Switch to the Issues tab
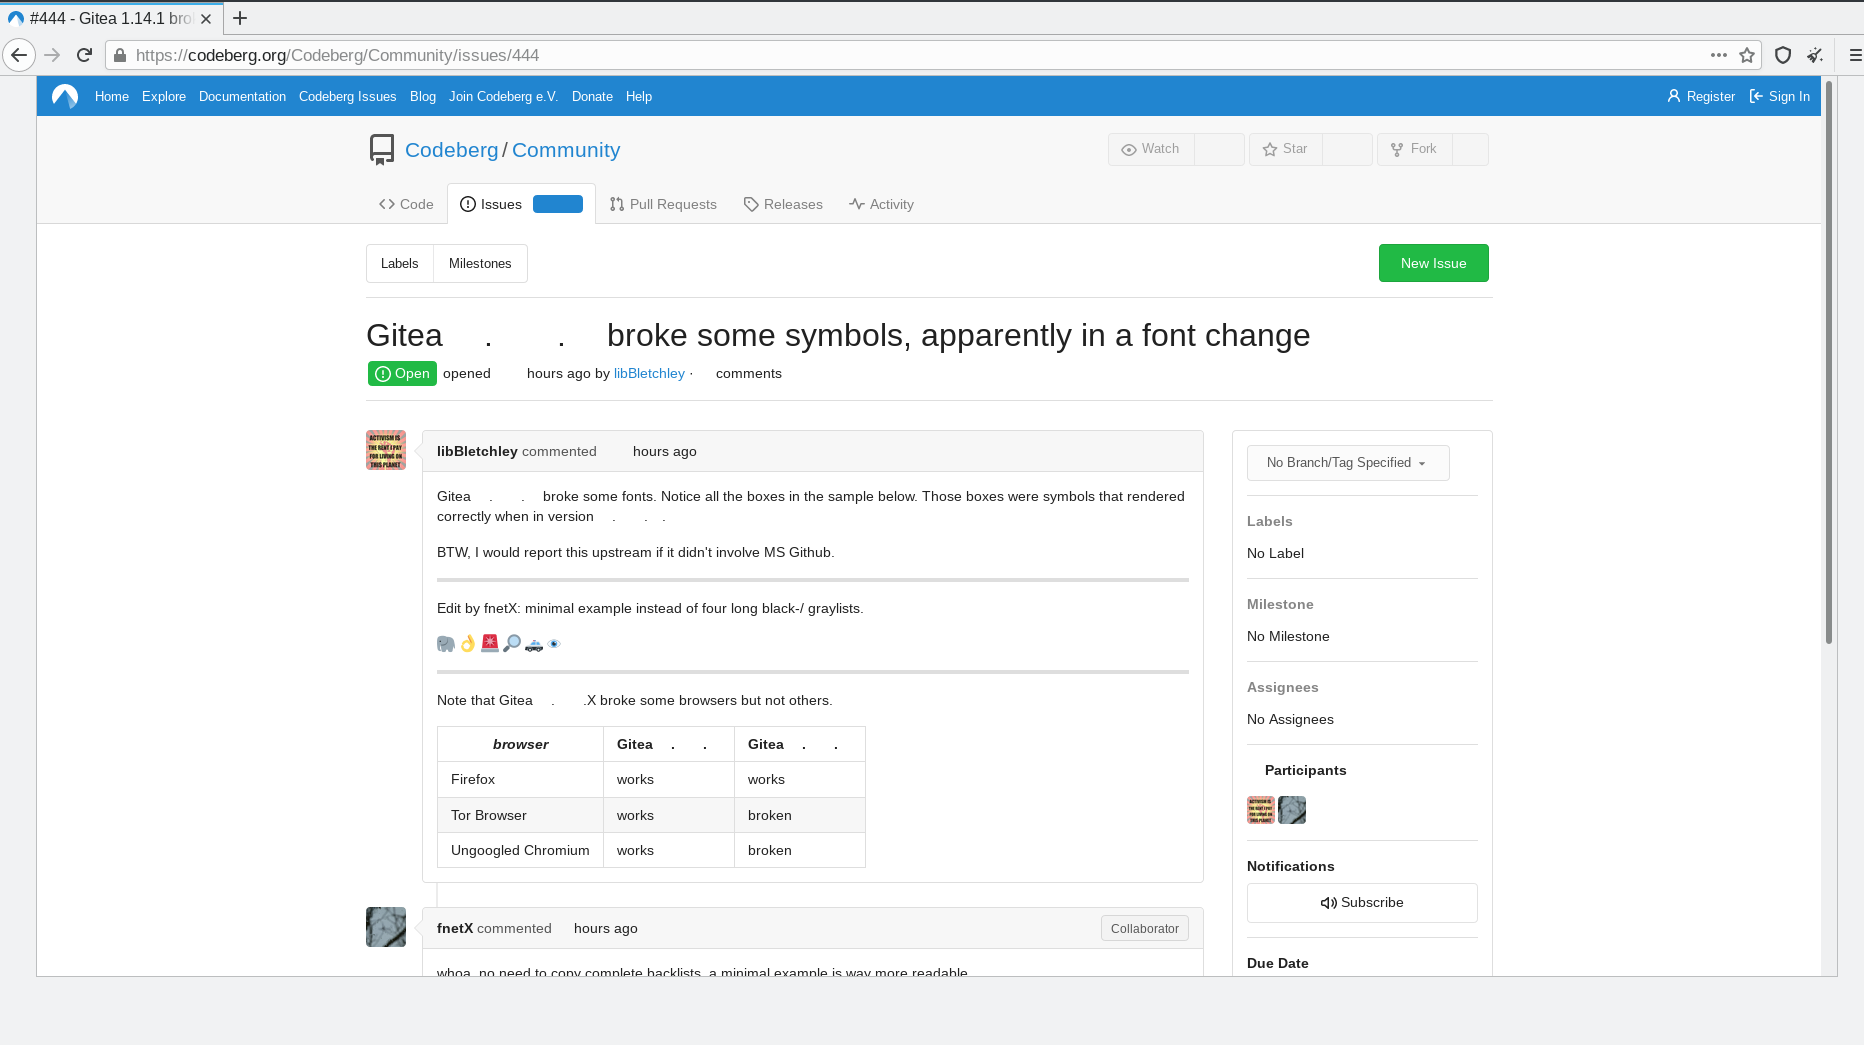 coord(521,204)
